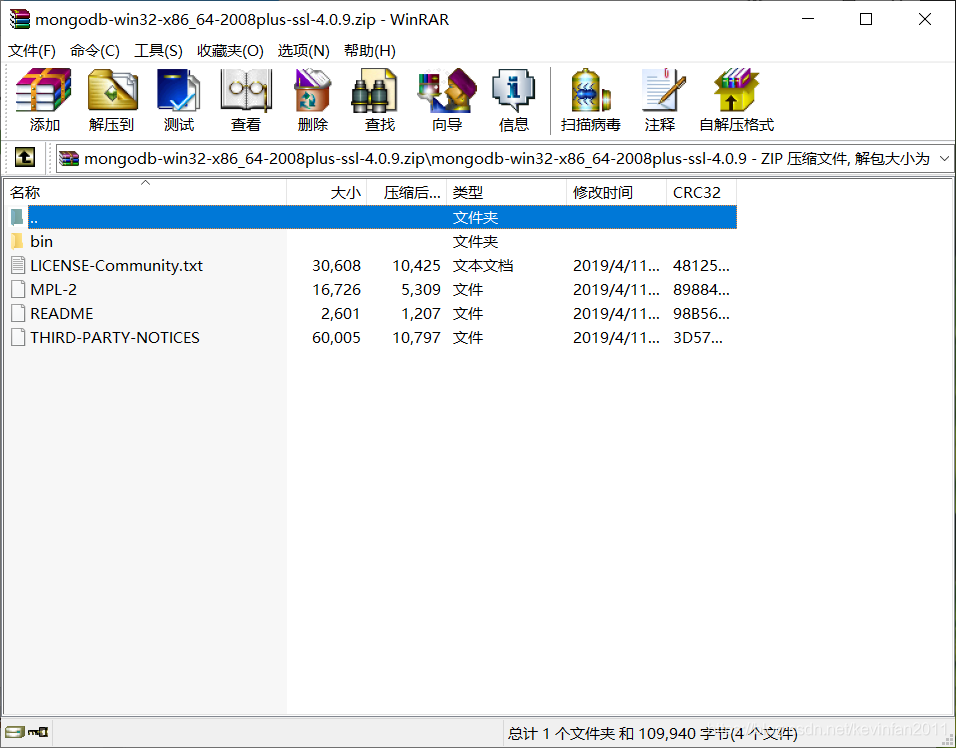Click the 自解压格式 (SFX) icon
Viewport: 956px width, 748px height.
[x=736, y=90]
